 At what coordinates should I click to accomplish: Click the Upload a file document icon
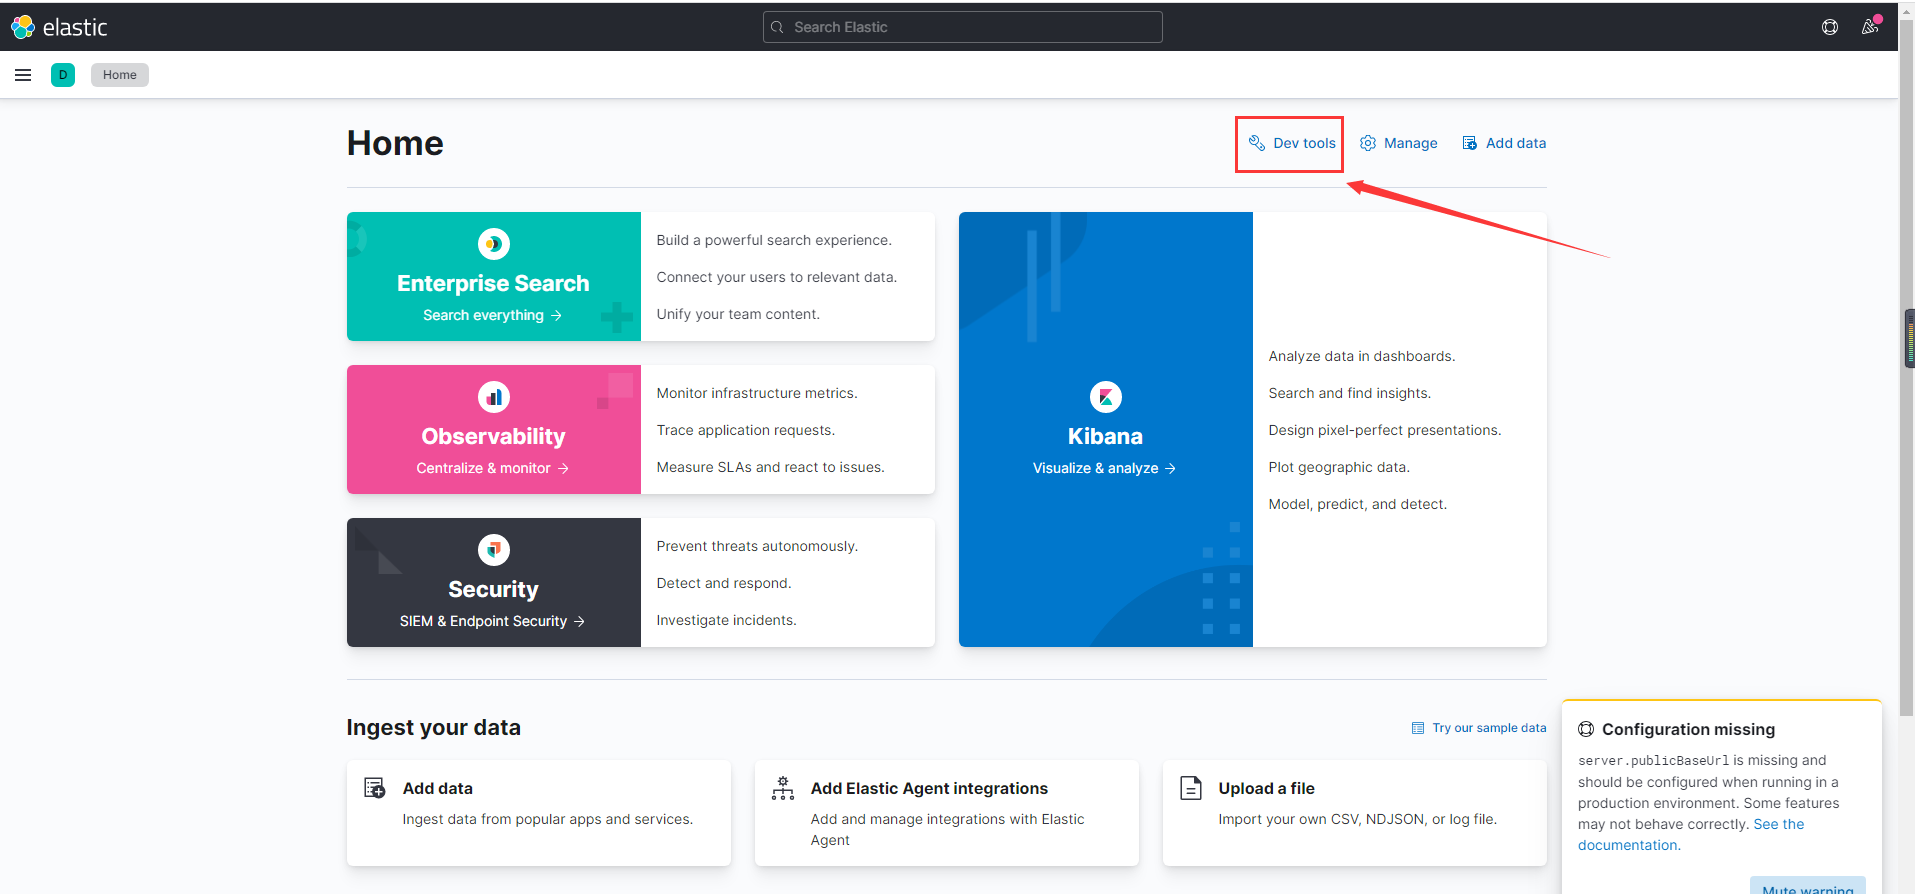click(x=1191, y=788)
